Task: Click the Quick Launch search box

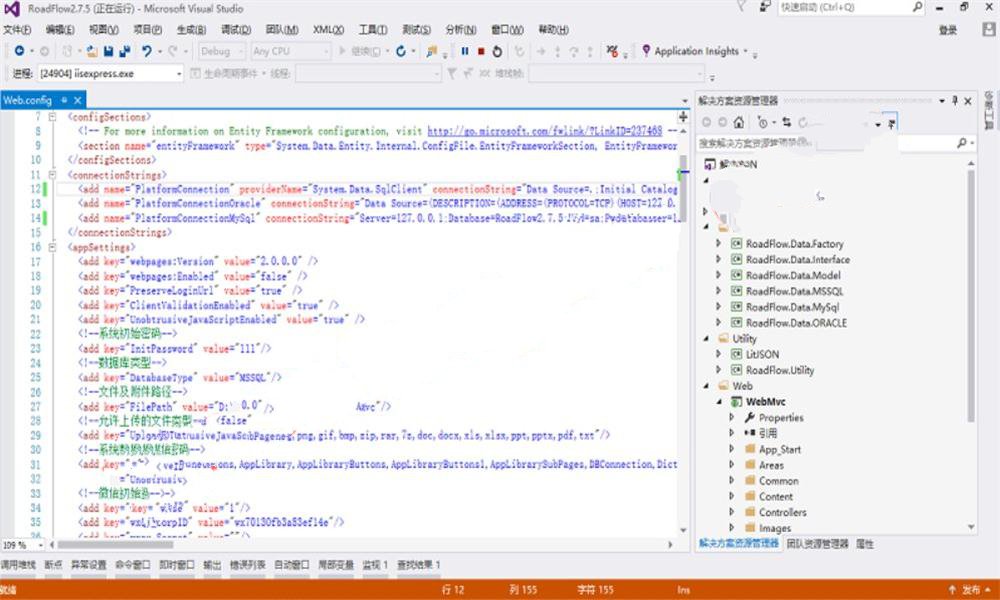Action: click(851, 7)
